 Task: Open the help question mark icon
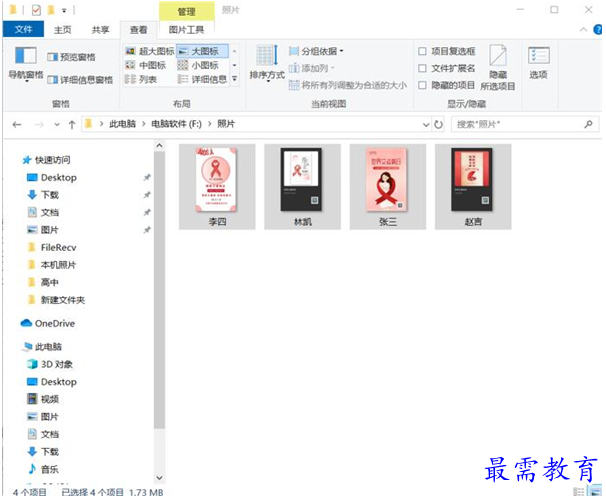click(x=598, y=29)
